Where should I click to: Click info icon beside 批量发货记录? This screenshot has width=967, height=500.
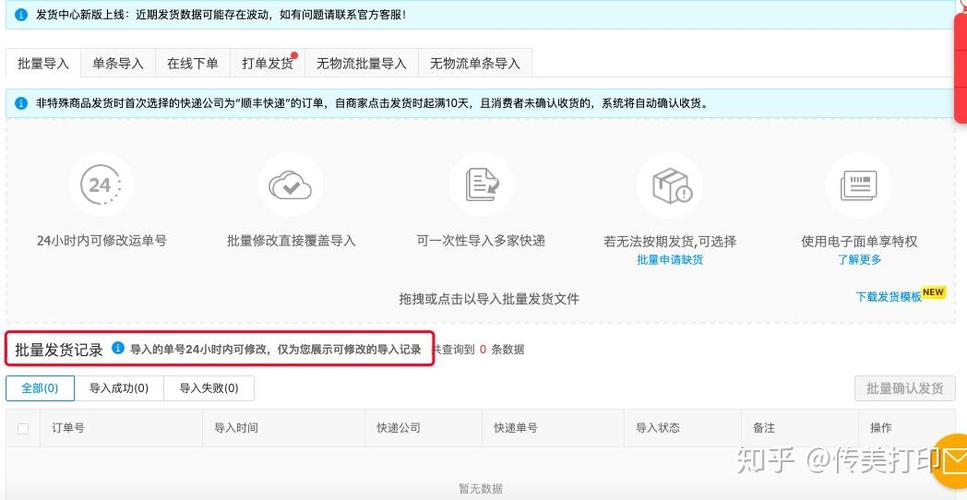coord(118,348)
